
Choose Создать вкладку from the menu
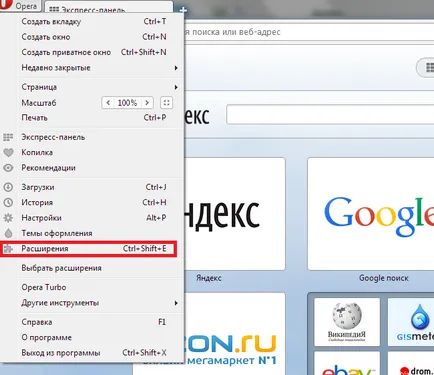(x=92, y=22)
